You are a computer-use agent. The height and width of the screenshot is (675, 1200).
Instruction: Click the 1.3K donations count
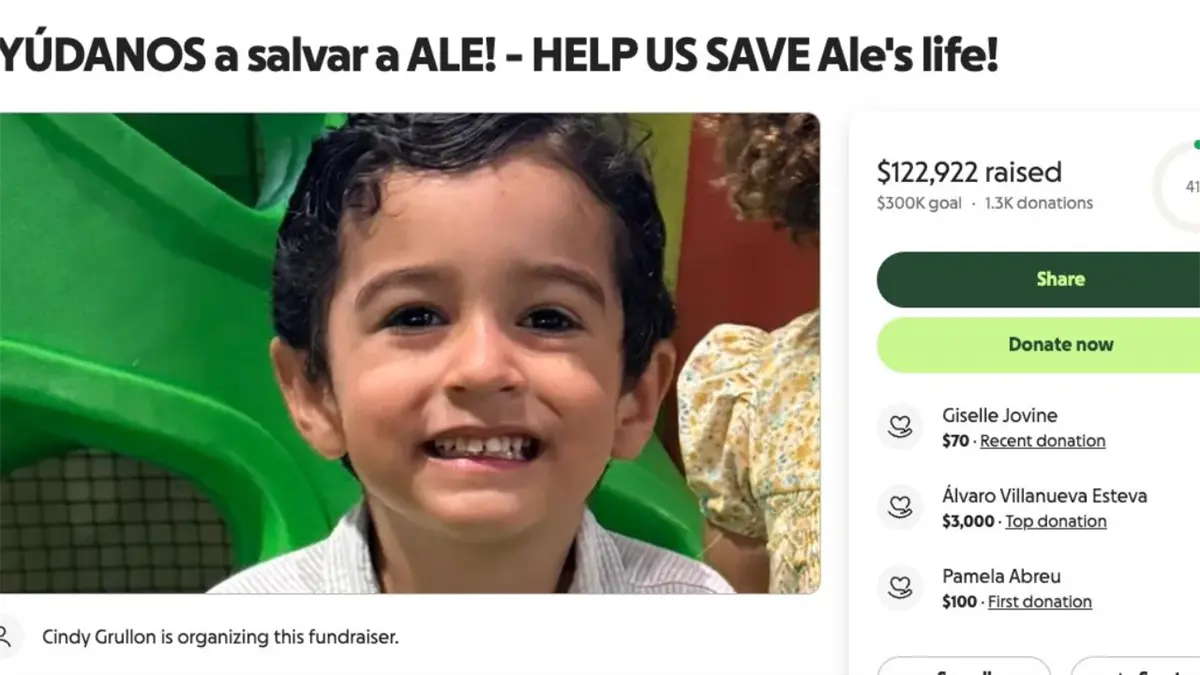1039,203
